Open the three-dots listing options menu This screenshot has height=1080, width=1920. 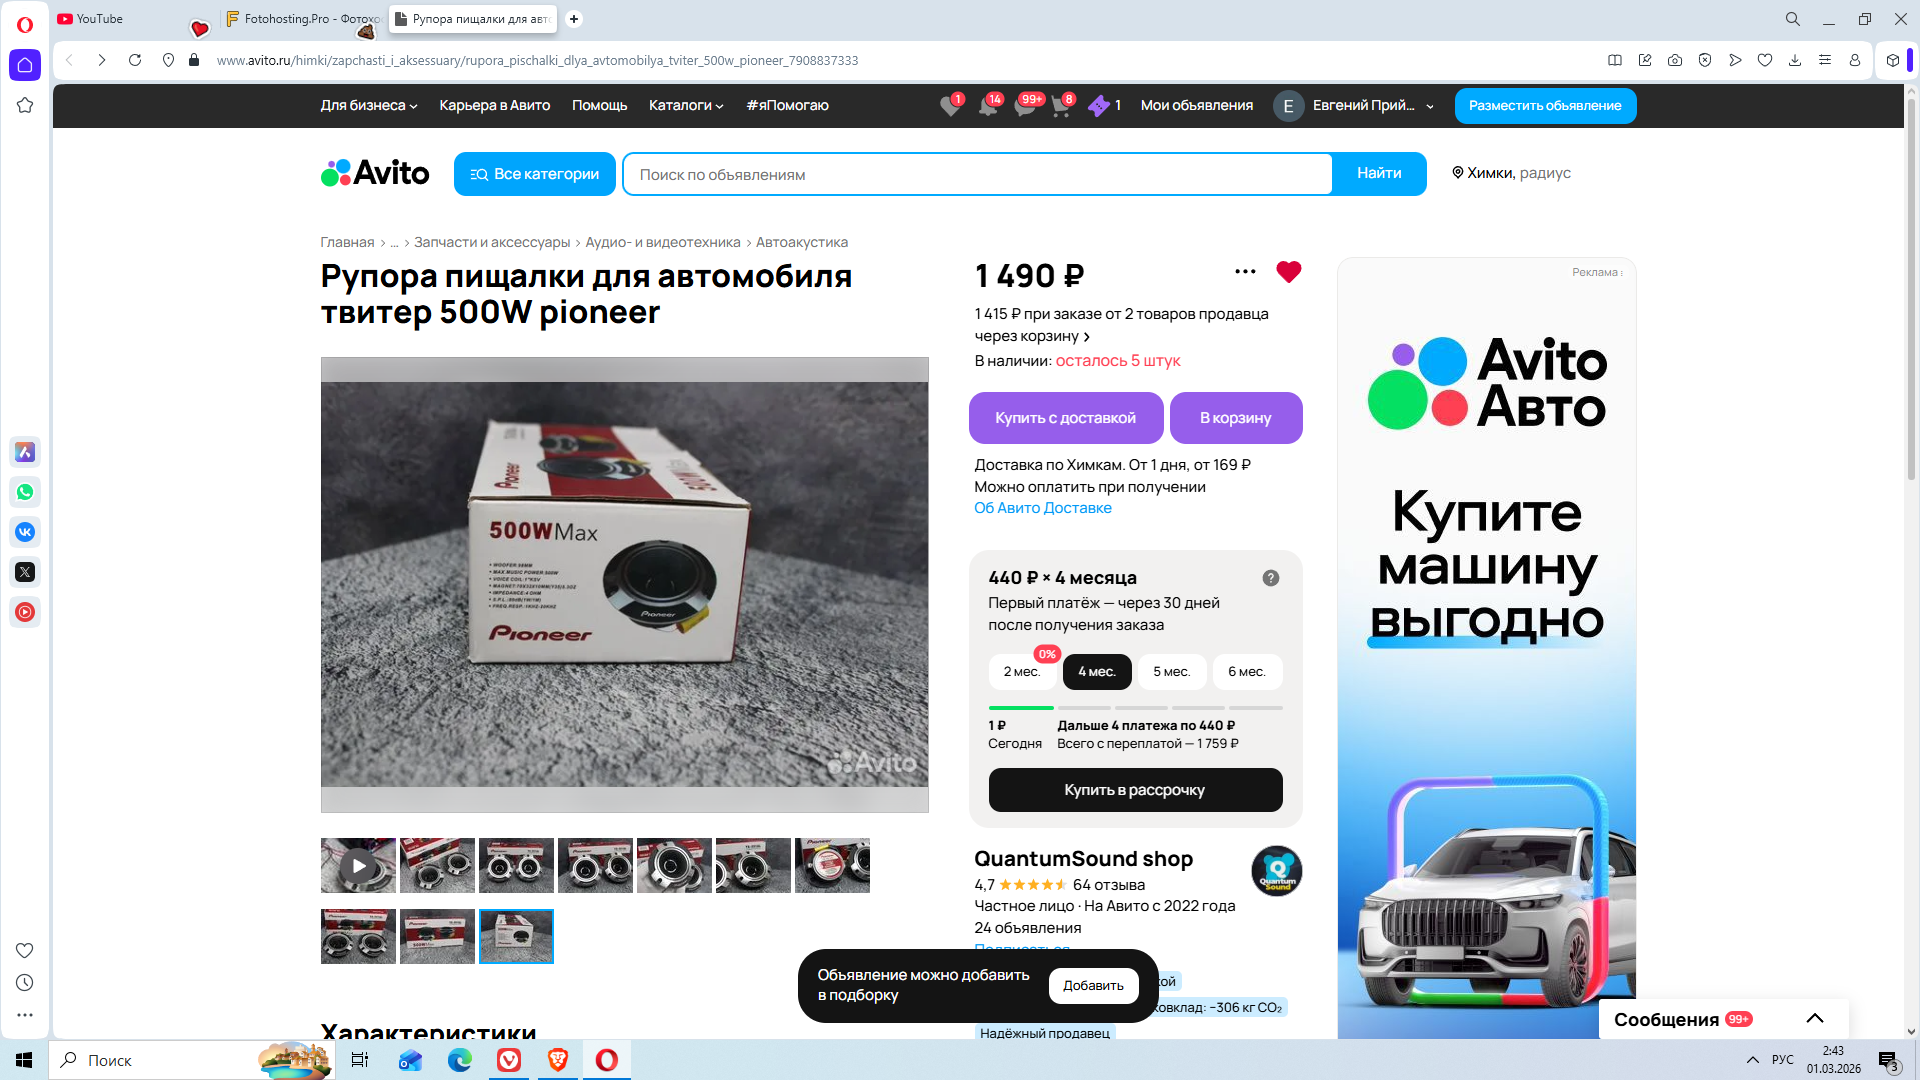pyautogui.click(x=1245, y=272)
